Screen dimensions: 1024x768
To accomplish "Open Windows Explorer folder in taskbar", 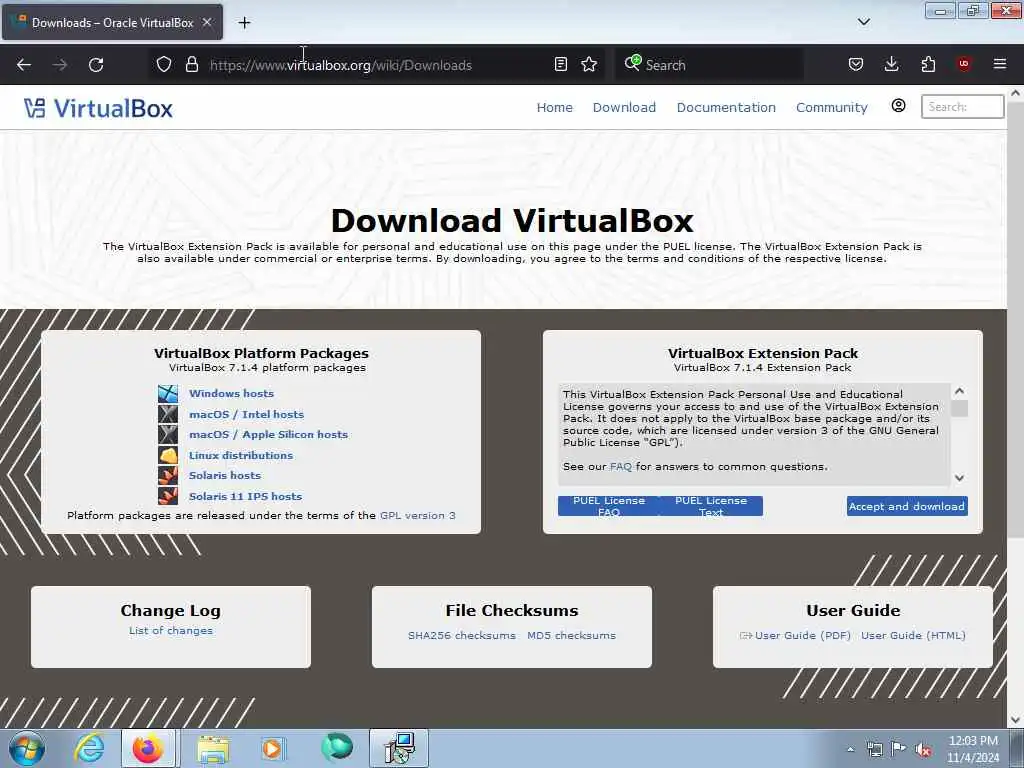I will coord(213,748).
